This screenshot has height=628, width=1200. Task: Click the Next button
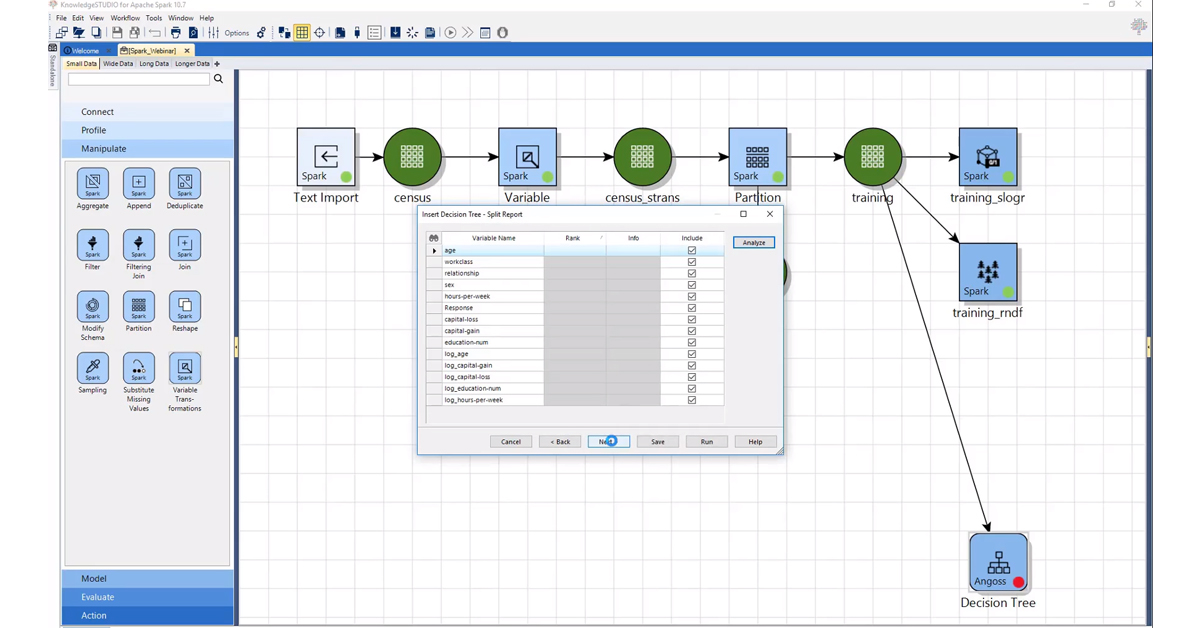click(x=609, y=441)
